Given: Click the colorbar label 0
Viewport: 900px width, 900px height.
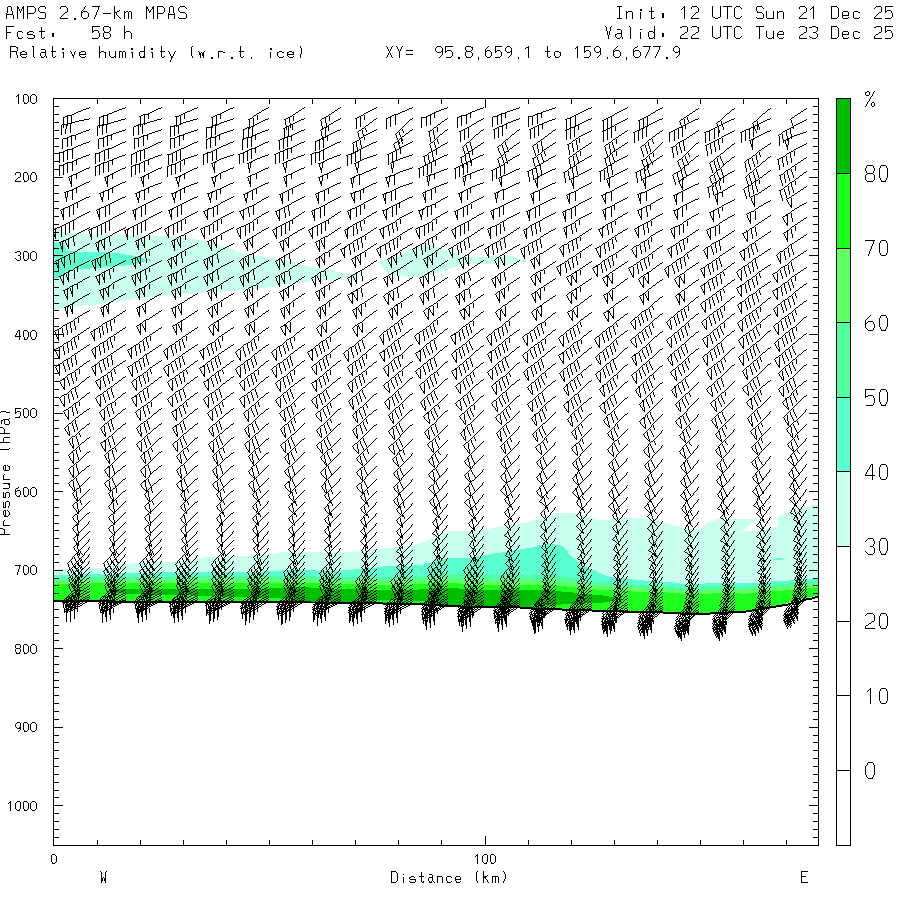Looking at the screenshot, I should [x=870, y=771].
